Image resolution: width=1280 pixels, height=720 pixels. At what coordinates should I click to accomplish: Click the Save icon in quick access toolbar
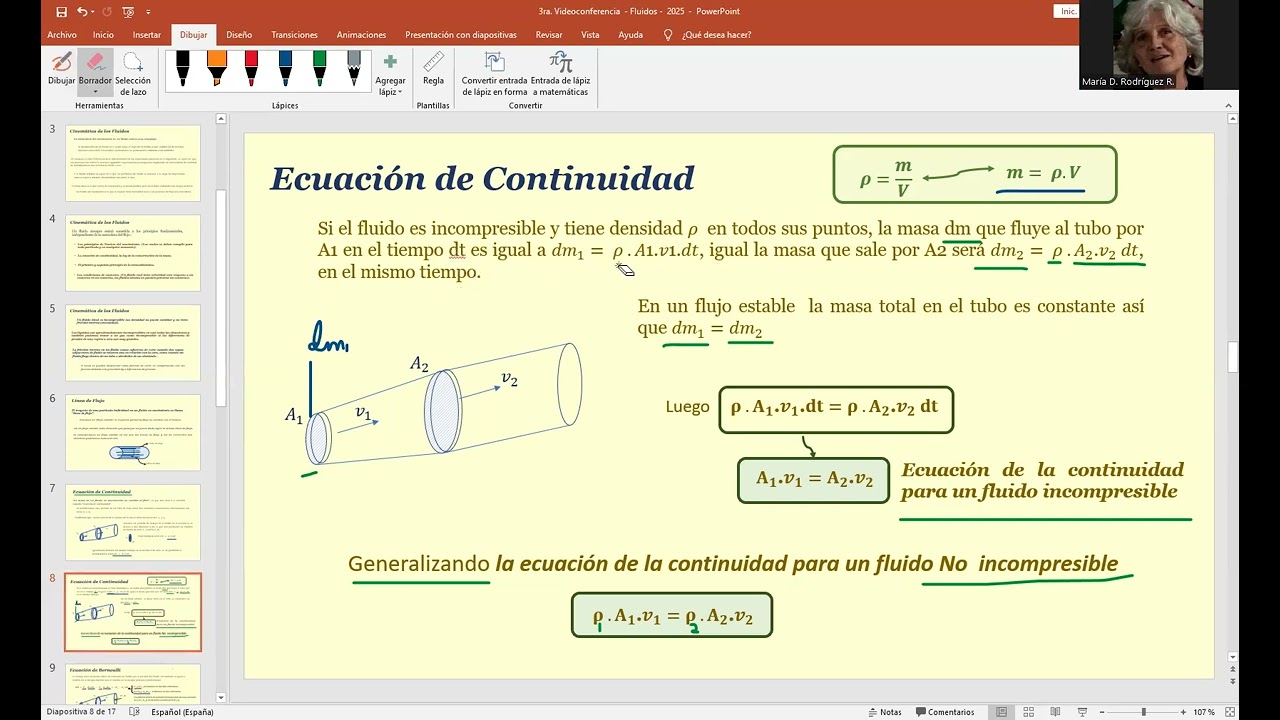click(x=62, y=12)
